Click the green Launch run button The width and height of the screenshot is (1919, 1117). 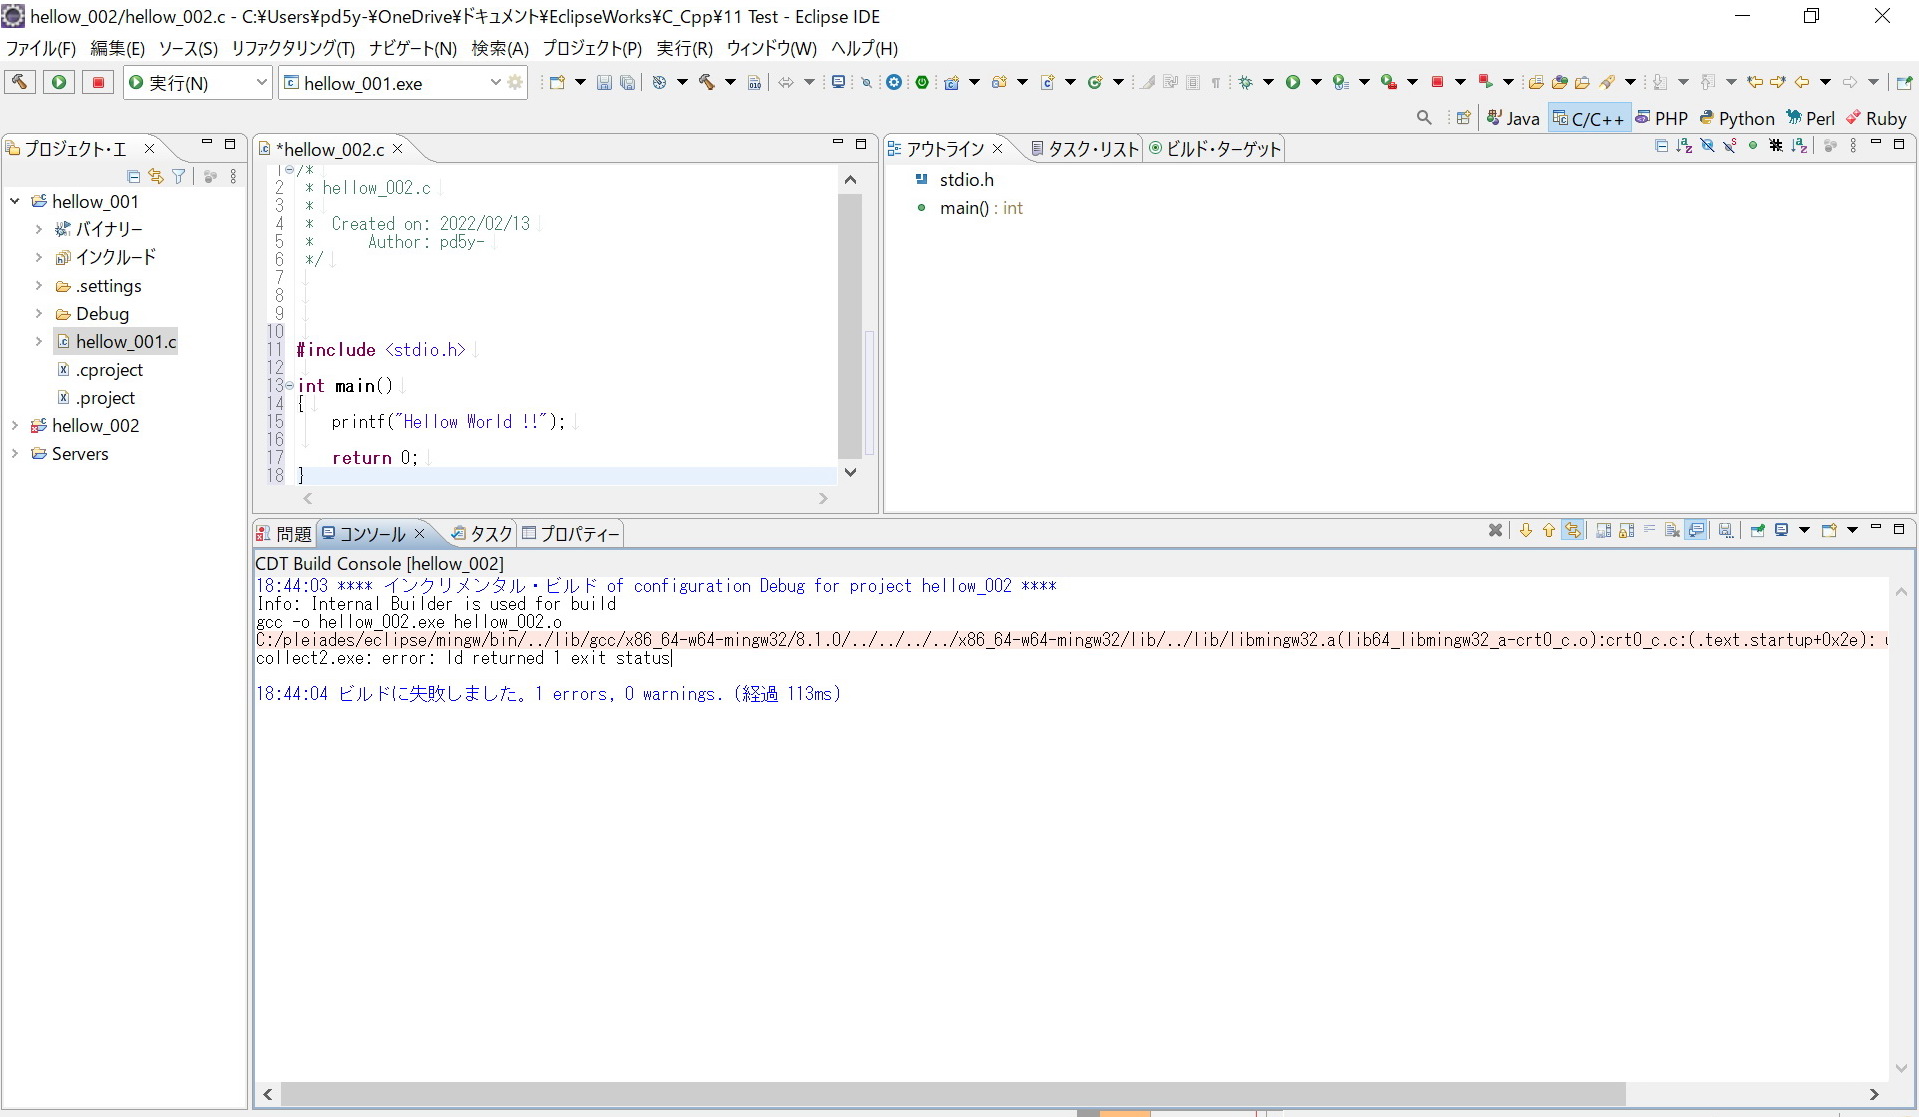[x=59, y=82]
